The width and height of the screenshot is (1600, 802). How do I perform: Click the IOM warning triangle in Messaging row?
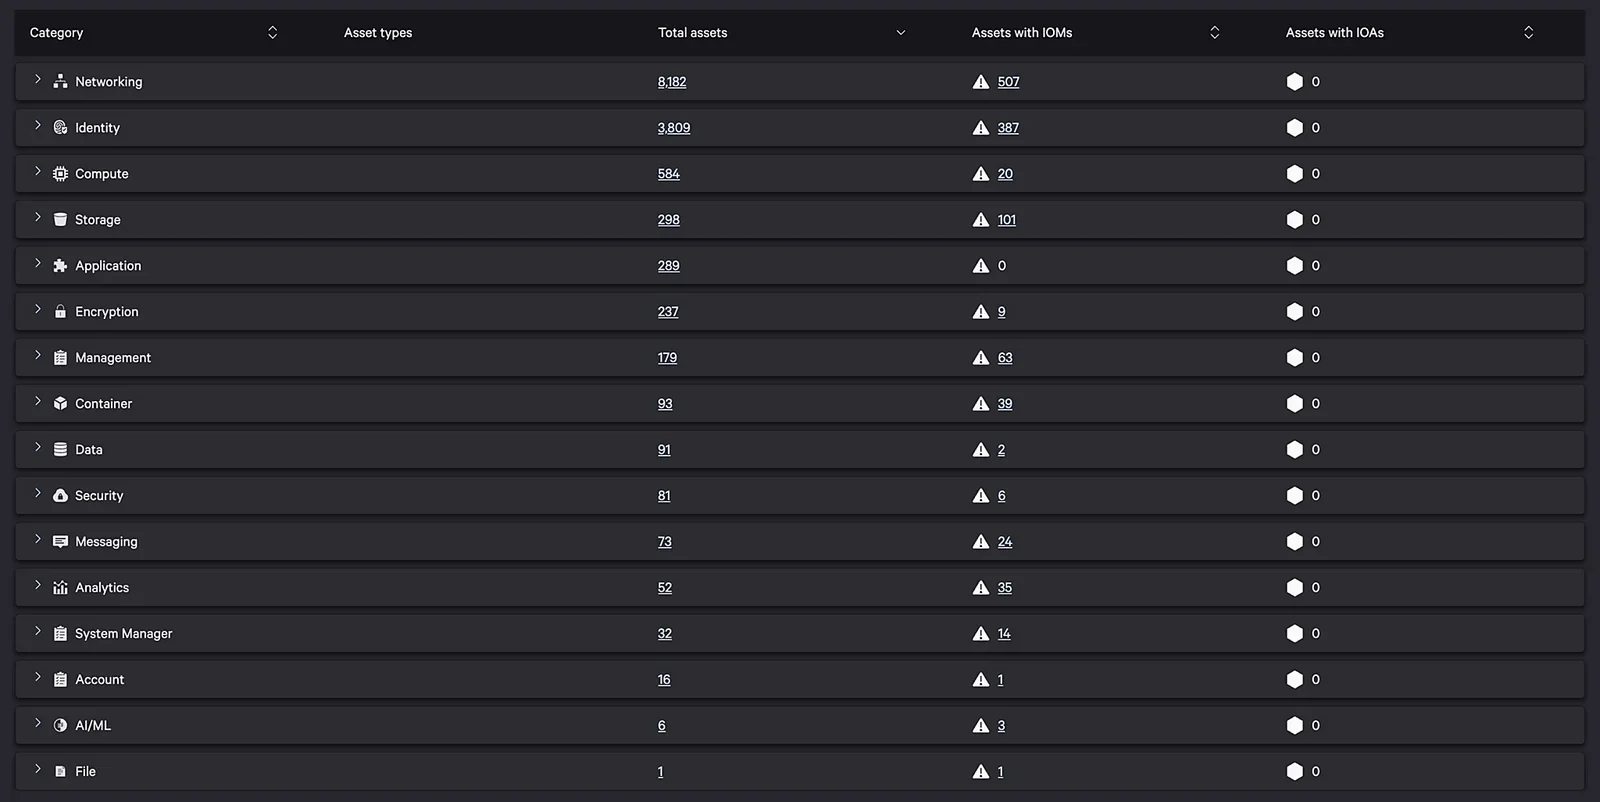tap(981, 542)
